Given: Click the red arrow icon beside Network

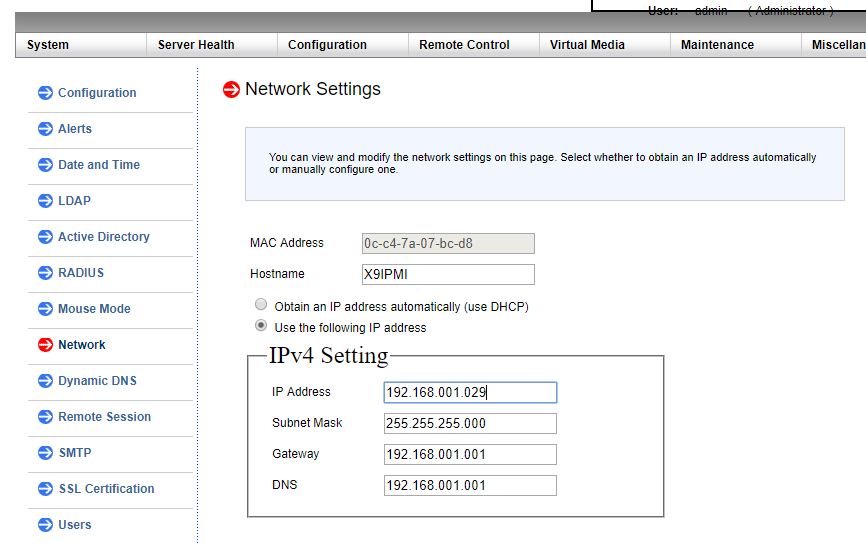Looking at the screenshot, I should (x=45, y=345).
